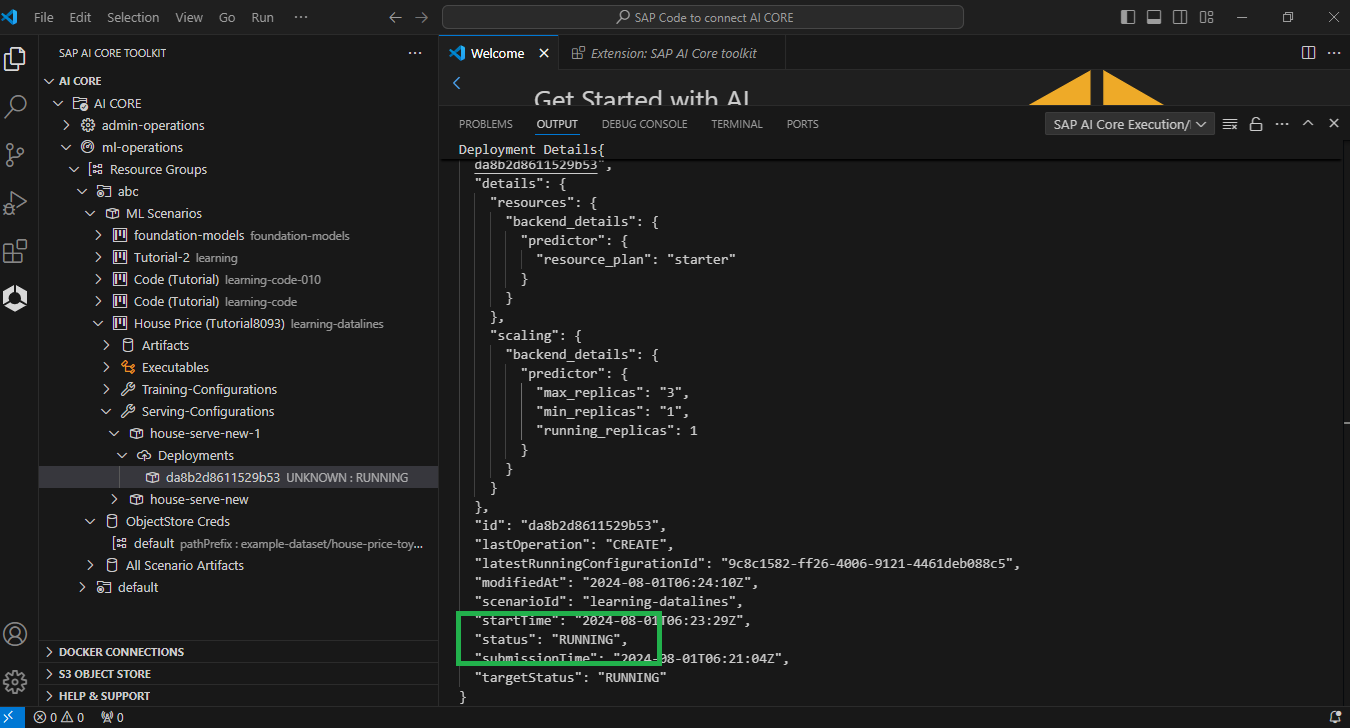The height and width of the screenshot is (728, 1350).
Task: Expand the S3 OBJECT STORE section
Action: 238,674
